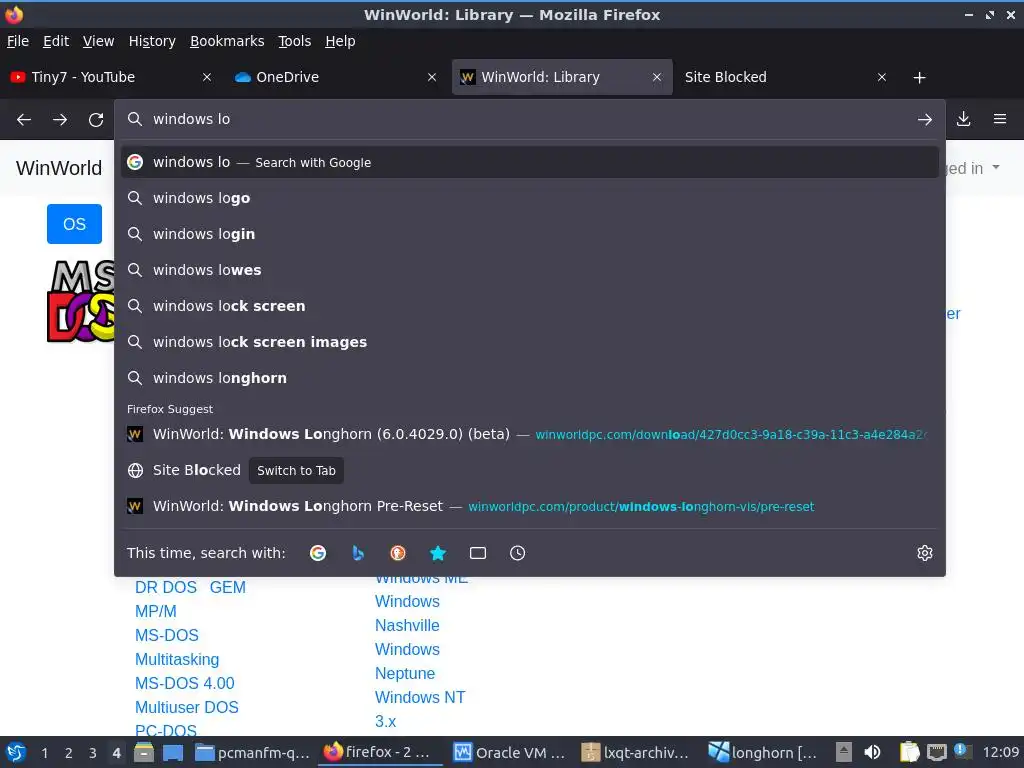Click the Go arrow in address bar
The height and width of the screenshot is (768, 1024).
[x=925, y=120]
